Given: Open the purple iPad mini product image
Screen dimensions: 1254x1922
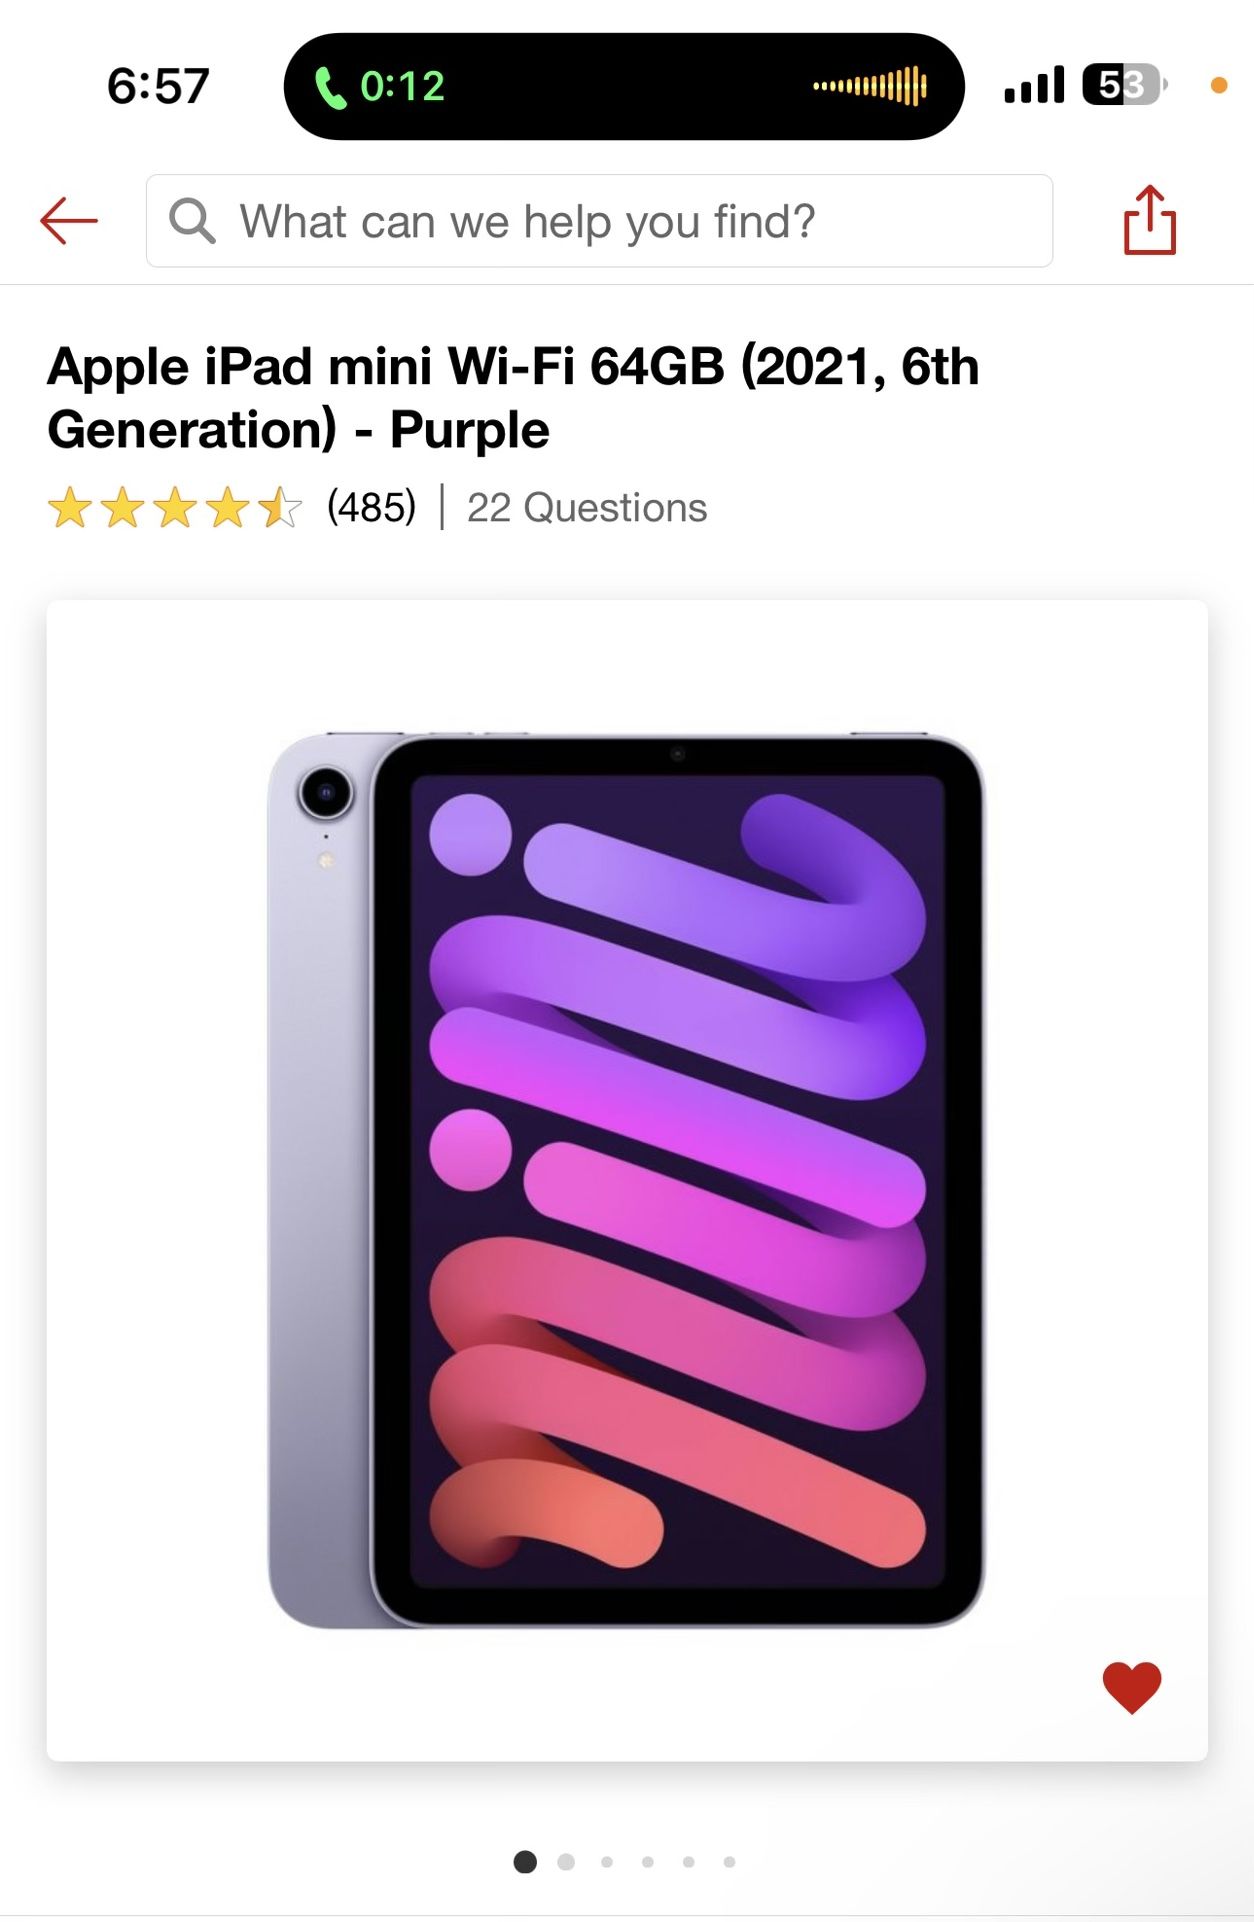Looking at the screenshot, I should point(627,1180).
